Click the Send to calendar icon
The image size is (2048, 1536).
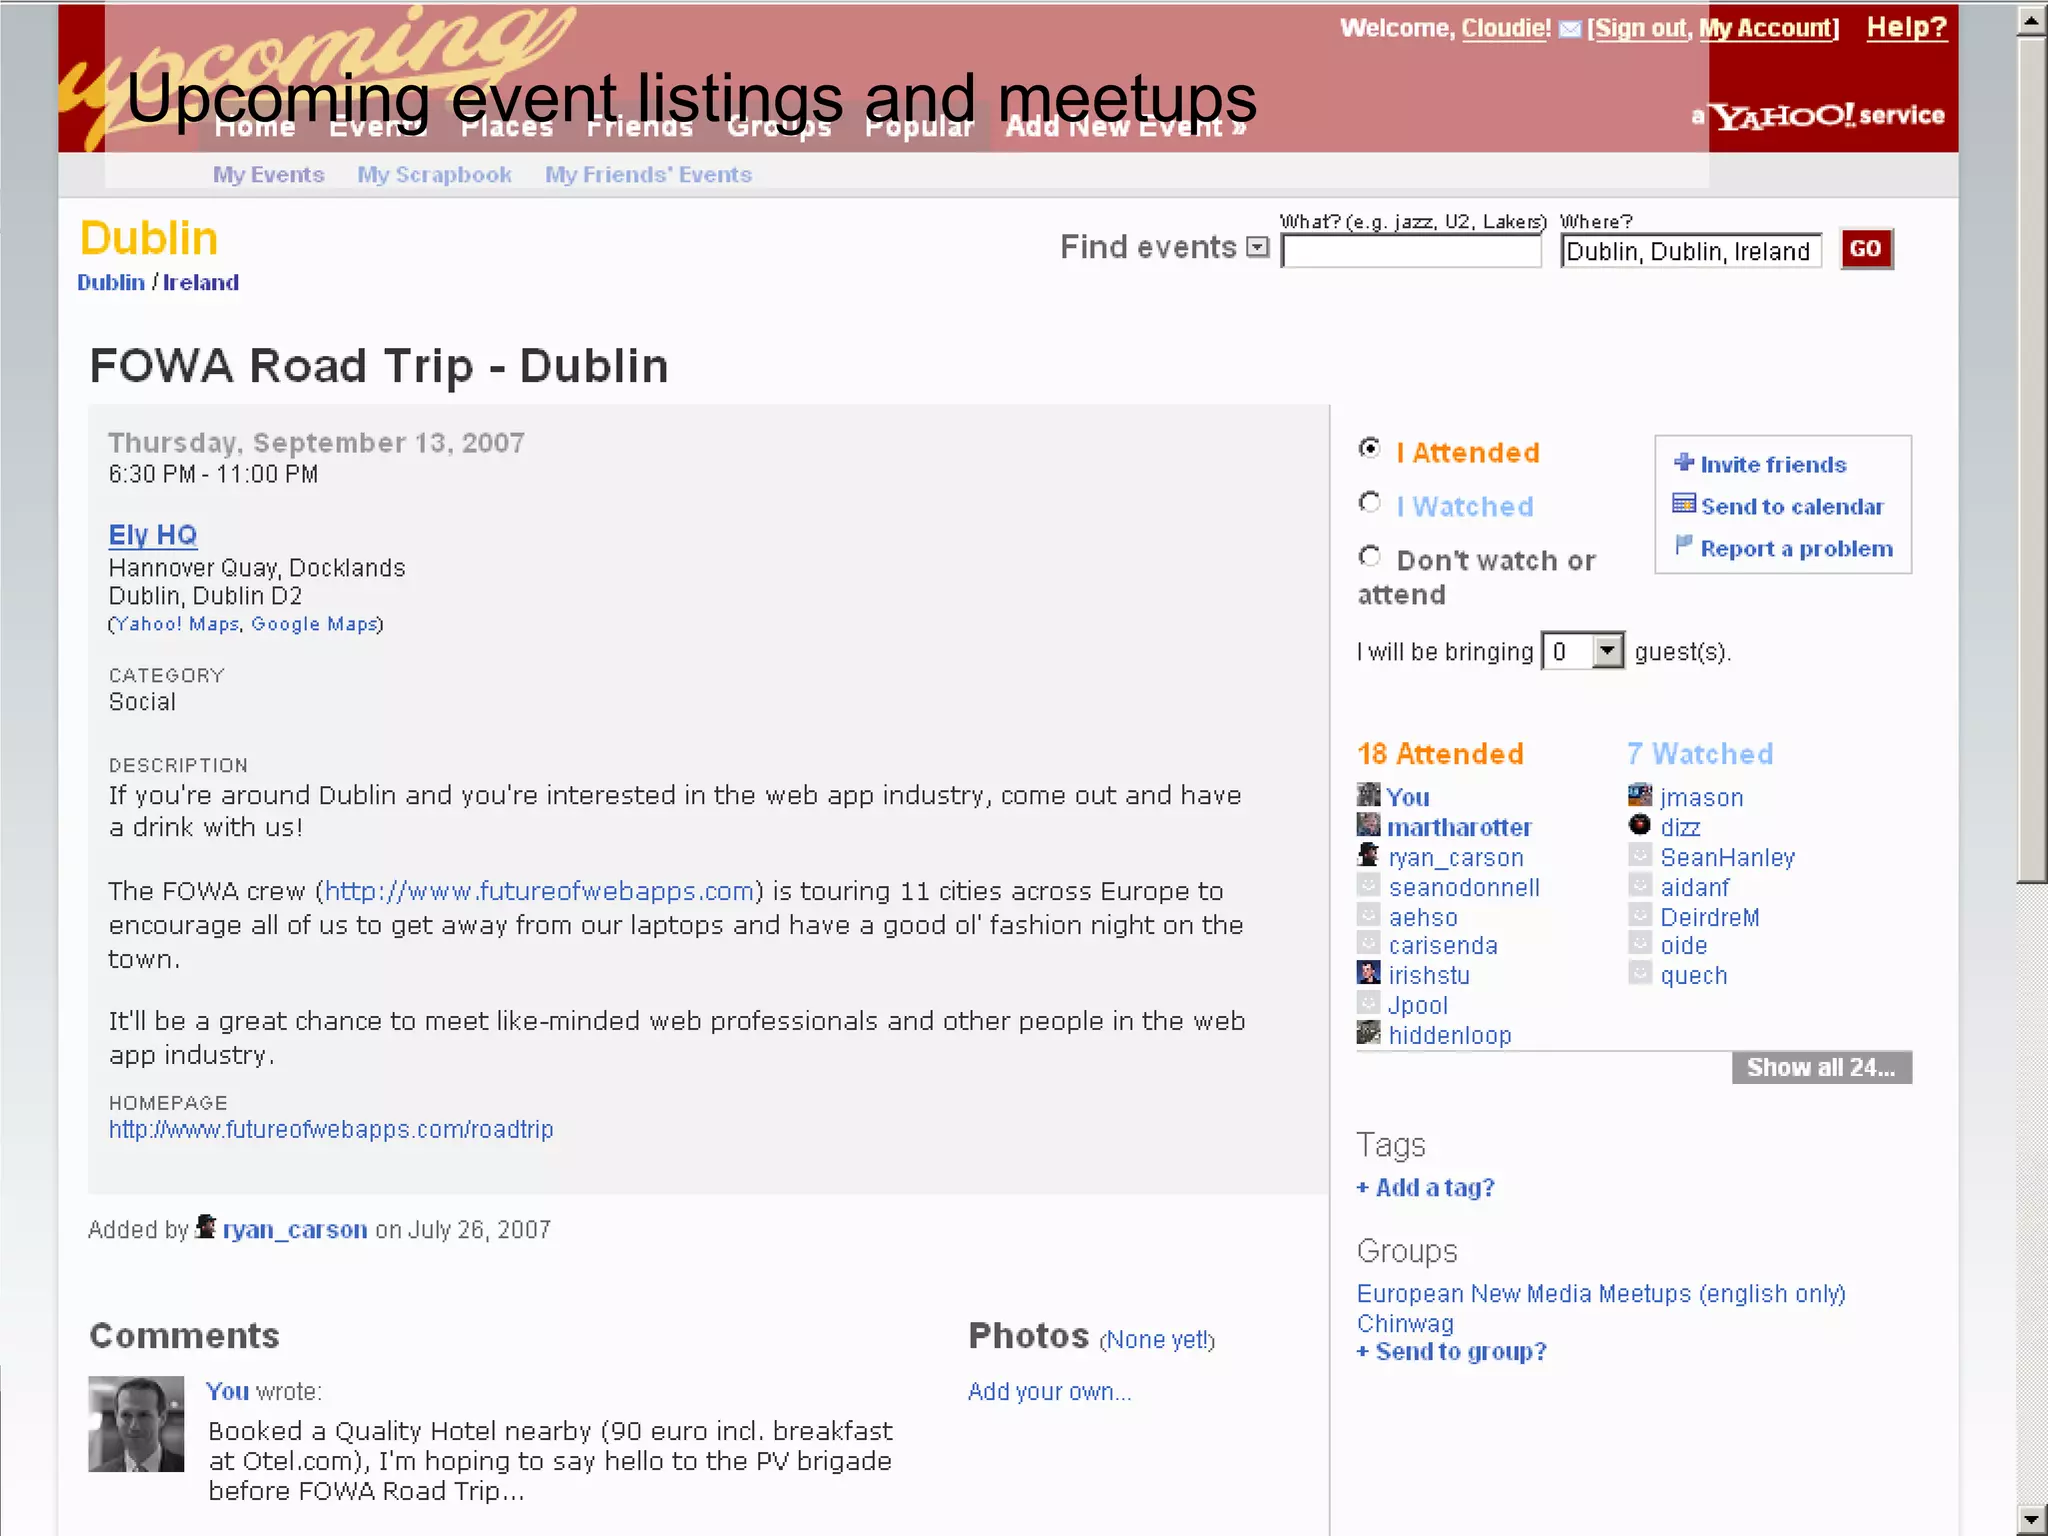[x=1684, y=503]
